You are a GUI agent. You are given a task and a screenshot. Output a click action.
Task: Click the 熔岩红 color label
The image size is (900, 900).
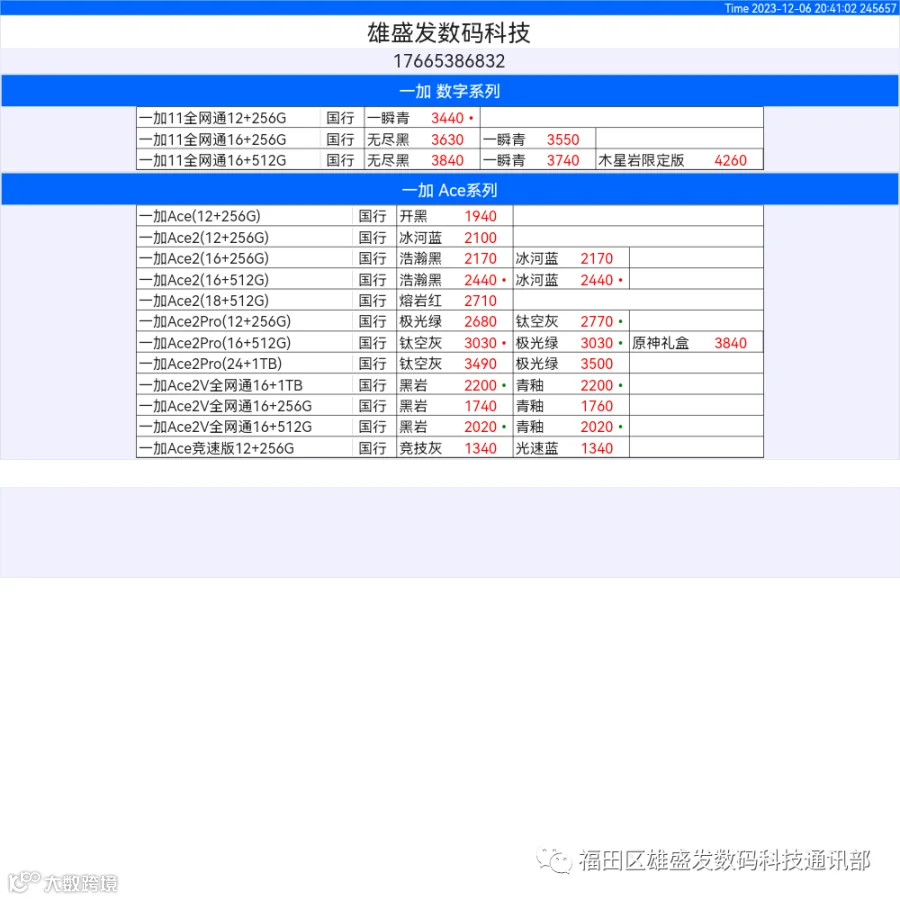pos(421,301)
